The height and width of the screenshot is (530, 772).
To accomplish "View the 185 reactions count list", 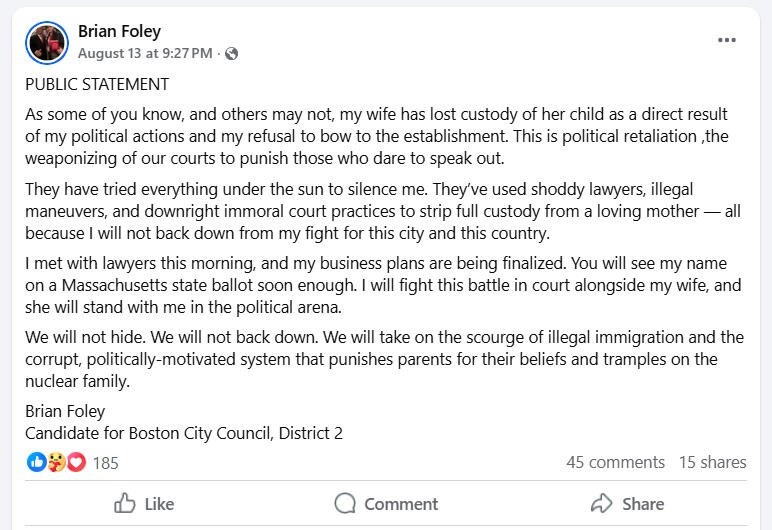I will coord(105,463).
